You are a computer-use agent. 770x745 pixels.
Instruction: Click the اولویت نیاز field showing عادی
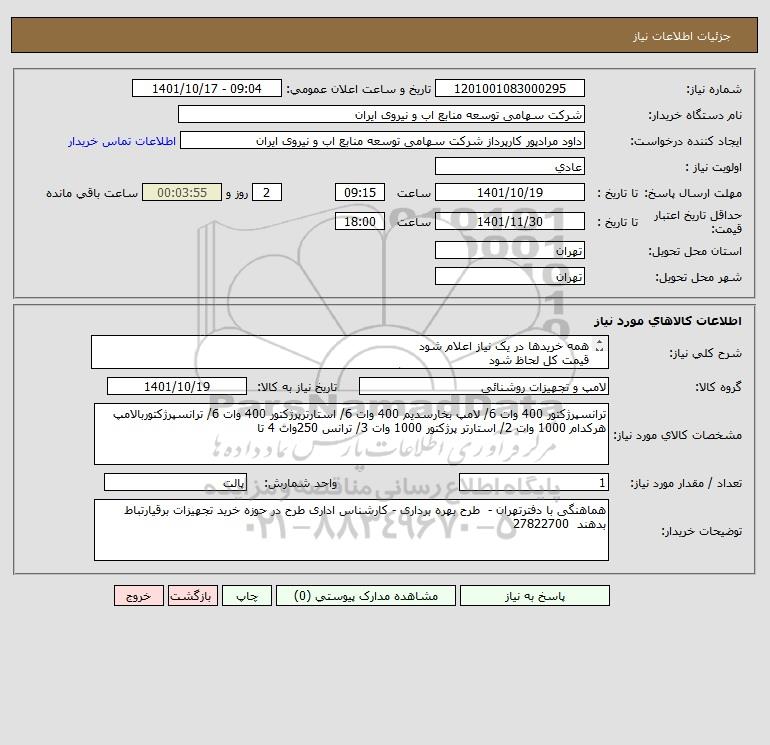click(510, 166)
